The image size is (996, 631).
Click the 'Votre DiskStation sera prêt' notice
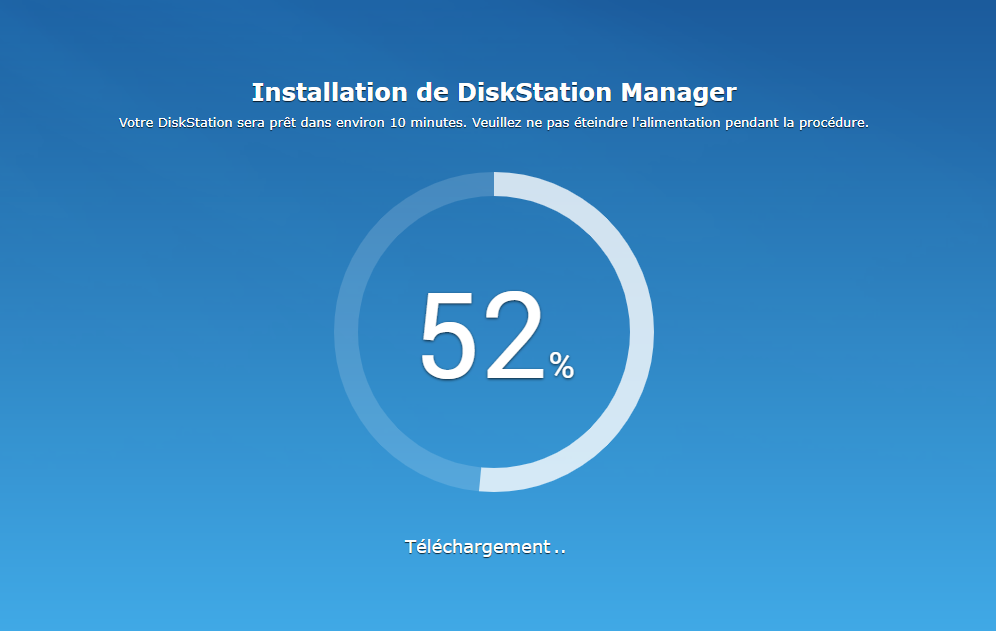494,123
